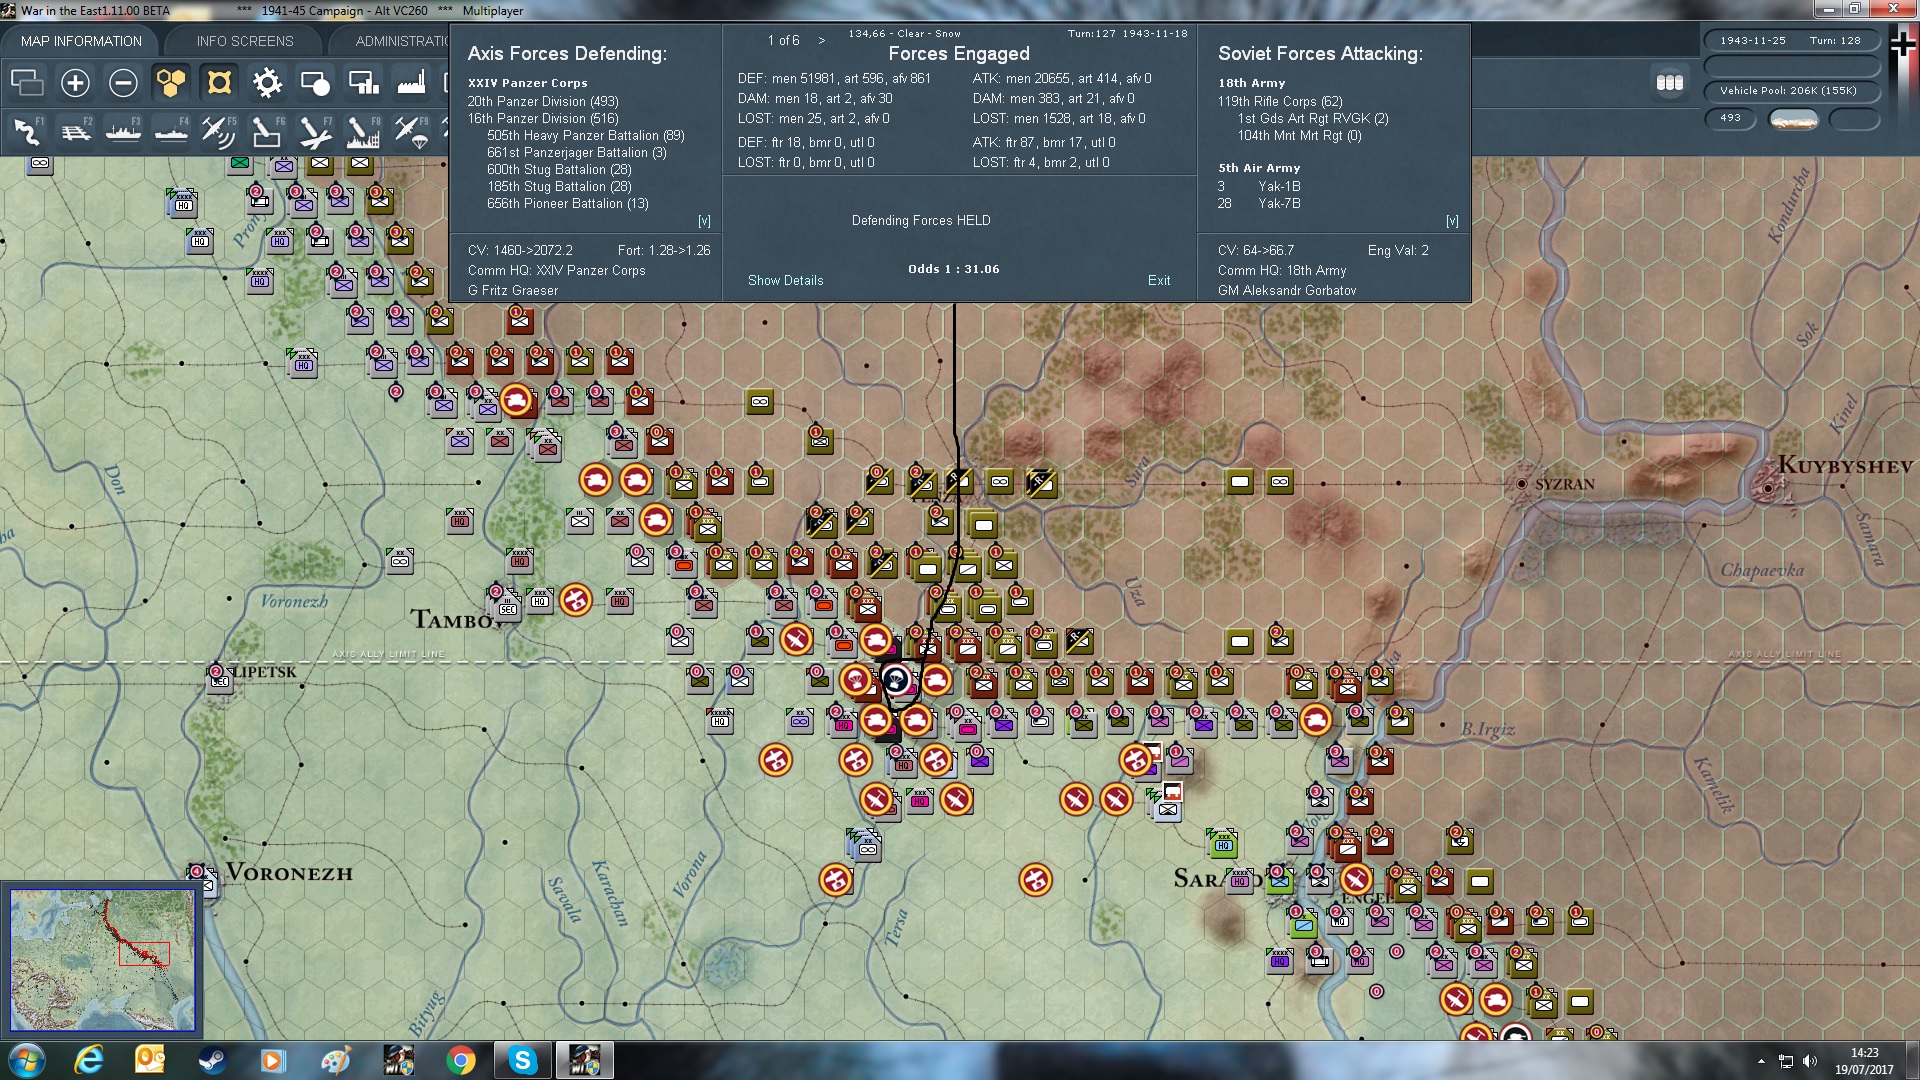Click the snow weather indicator
Image resolution: width=1920 pixels, height=1080 pixels.
[1794, 119]
